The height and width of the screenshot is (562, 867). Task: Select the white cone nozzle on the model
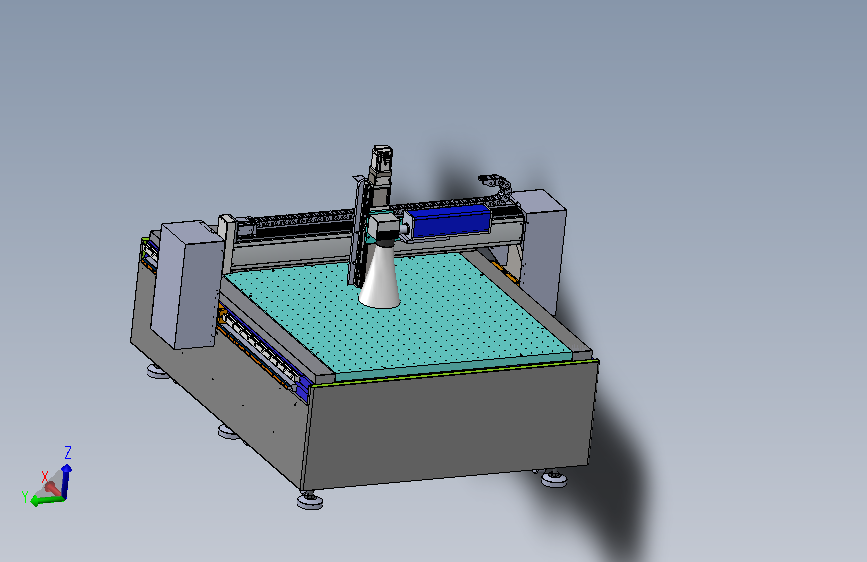click(x=380, y=276)
